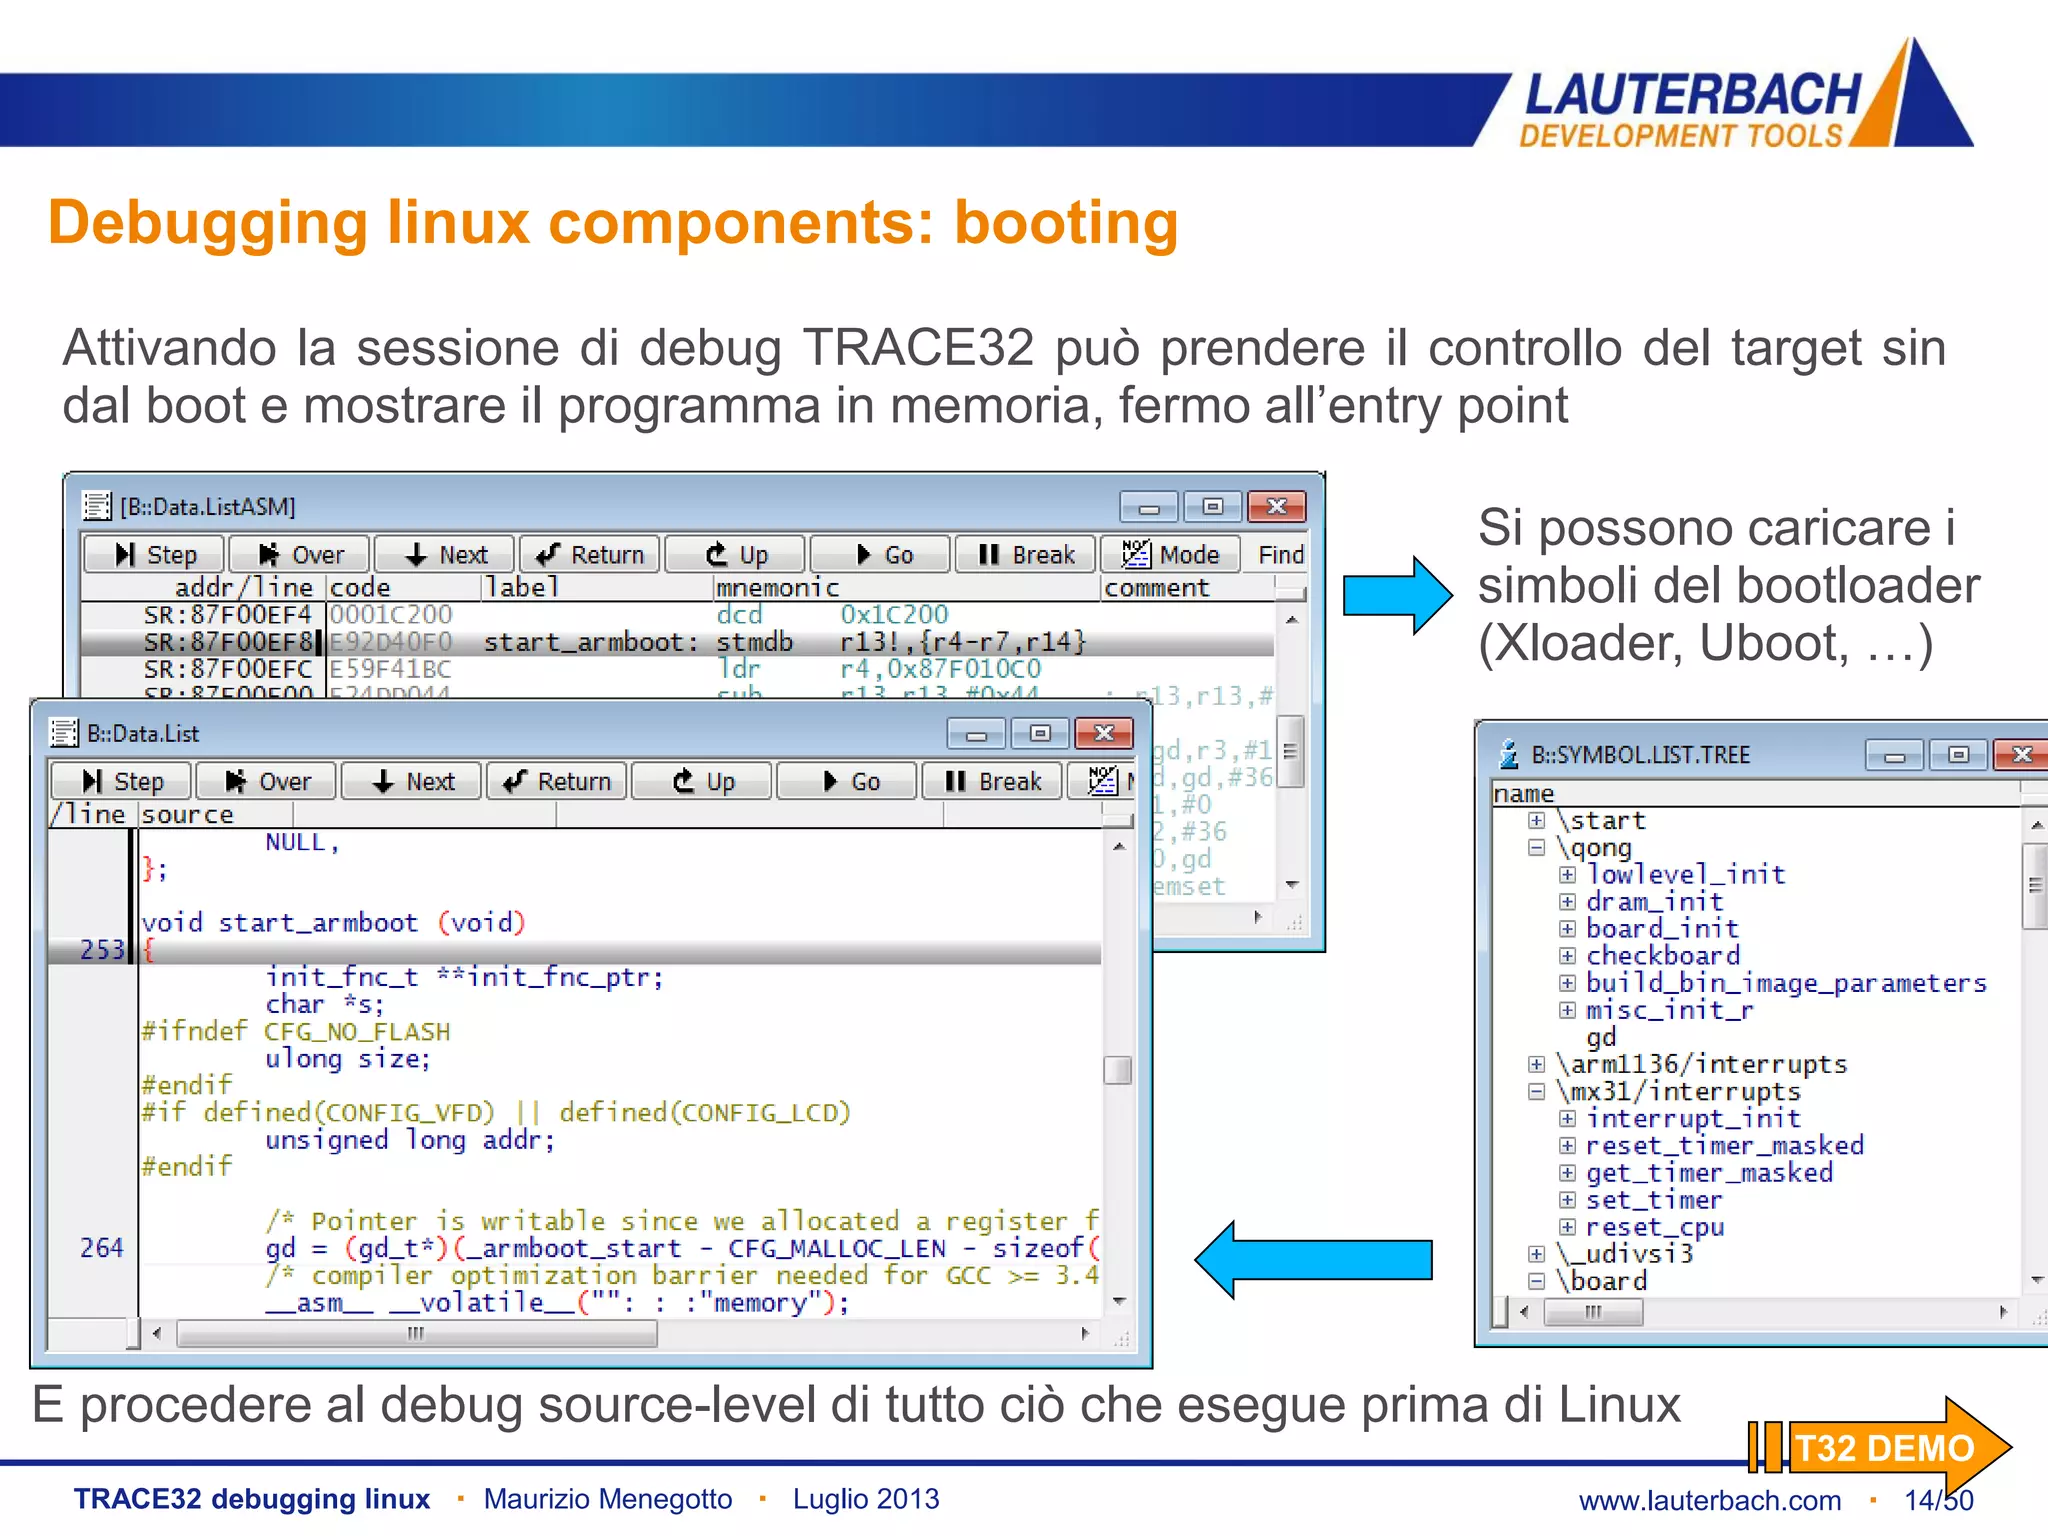Collapse \mx31/interrupts node
The height and width of the screenshot is (1536, 2048).
[1537, 1092]
